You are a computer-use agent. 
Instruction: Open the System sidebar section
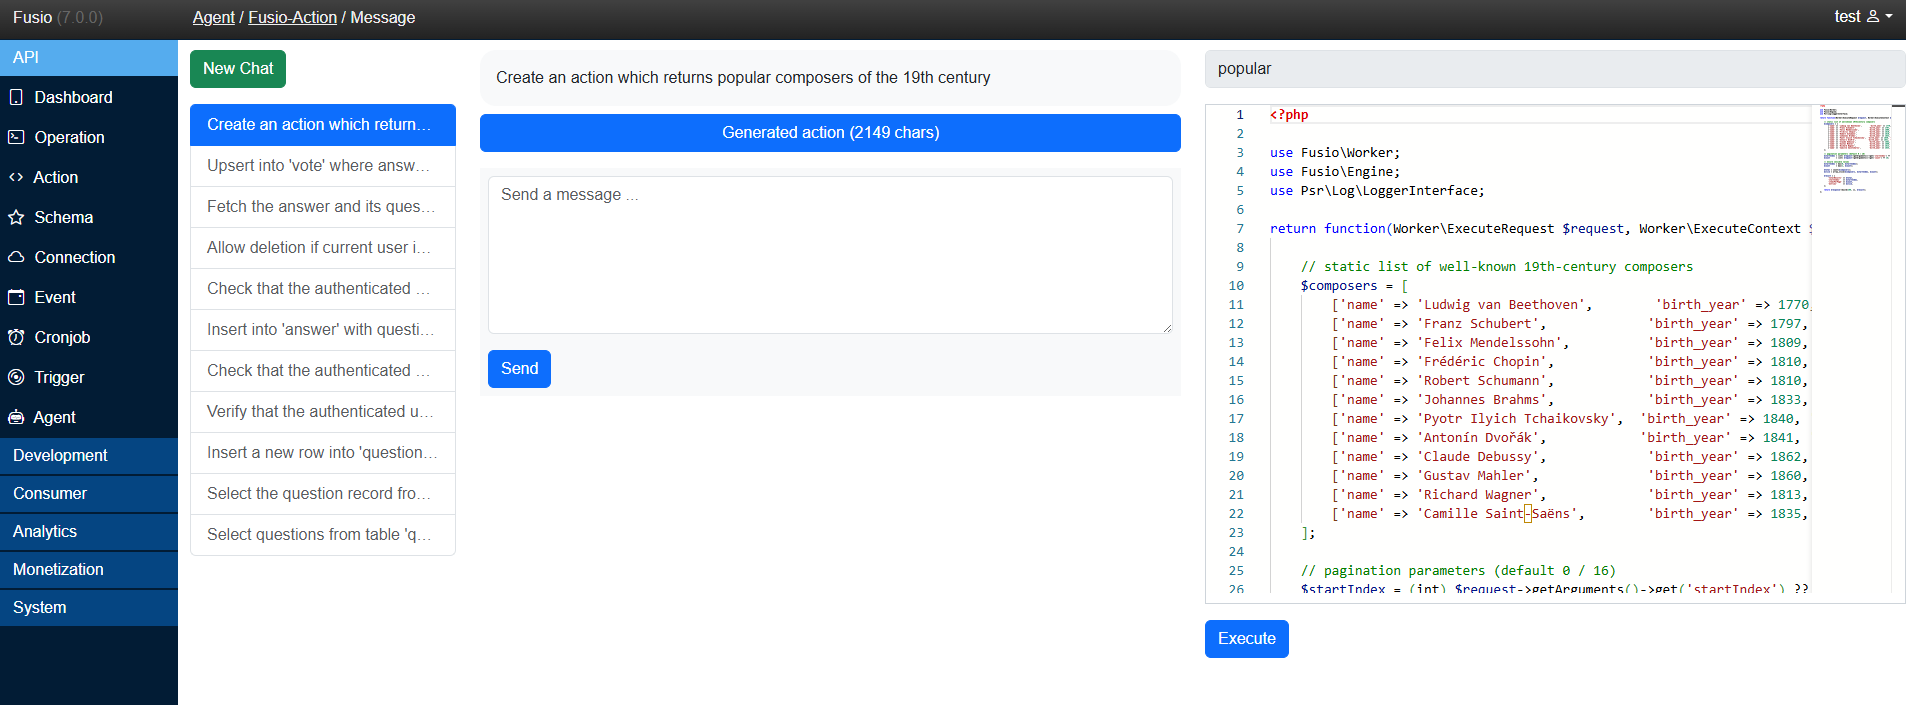[x=88, y=607]
